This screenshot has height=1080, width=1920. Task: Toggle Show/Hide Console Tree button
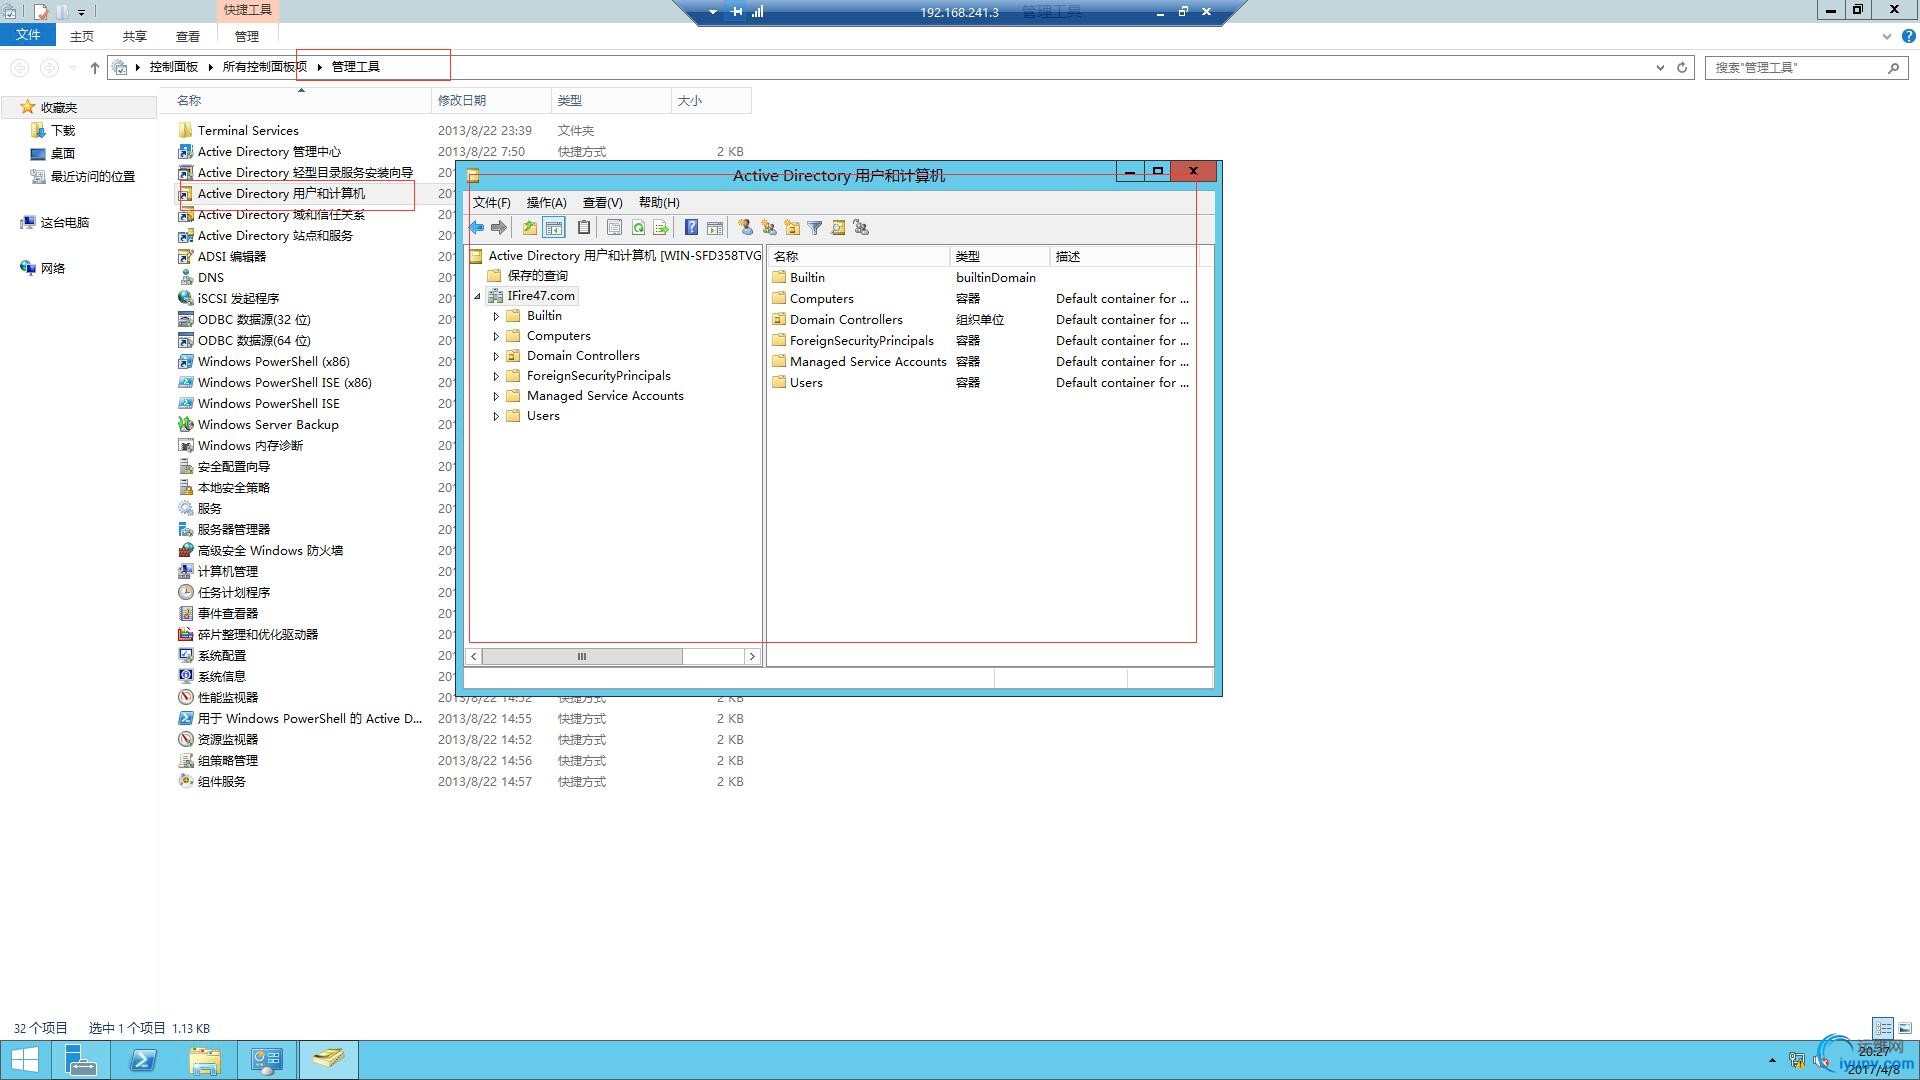point(554,228)
